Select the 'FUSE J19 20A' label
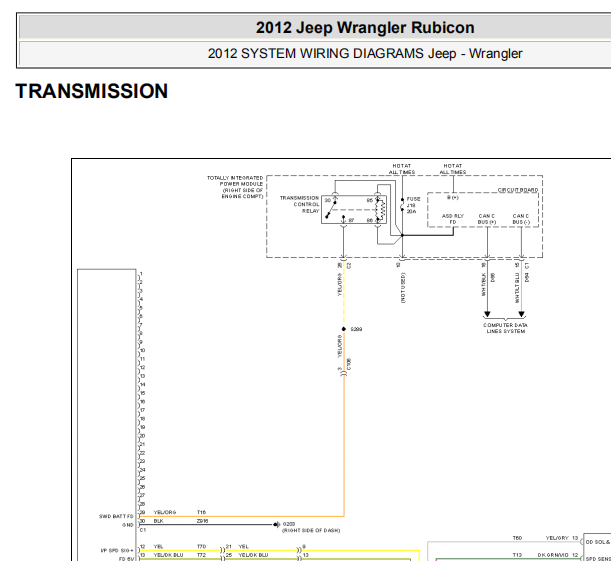Viewport: 611px width, 561px height. 413,205
